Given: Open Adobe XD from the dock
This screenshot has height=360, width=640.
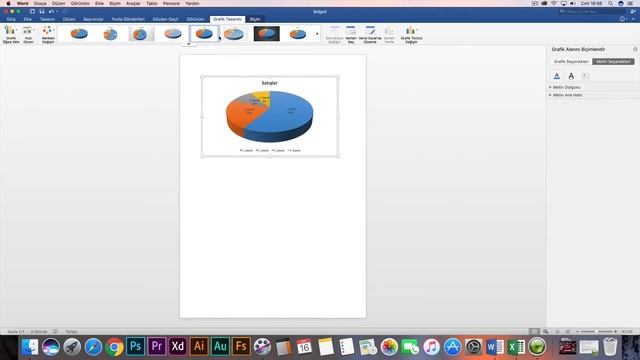Looking at the screenshot, I should point(178,347).
